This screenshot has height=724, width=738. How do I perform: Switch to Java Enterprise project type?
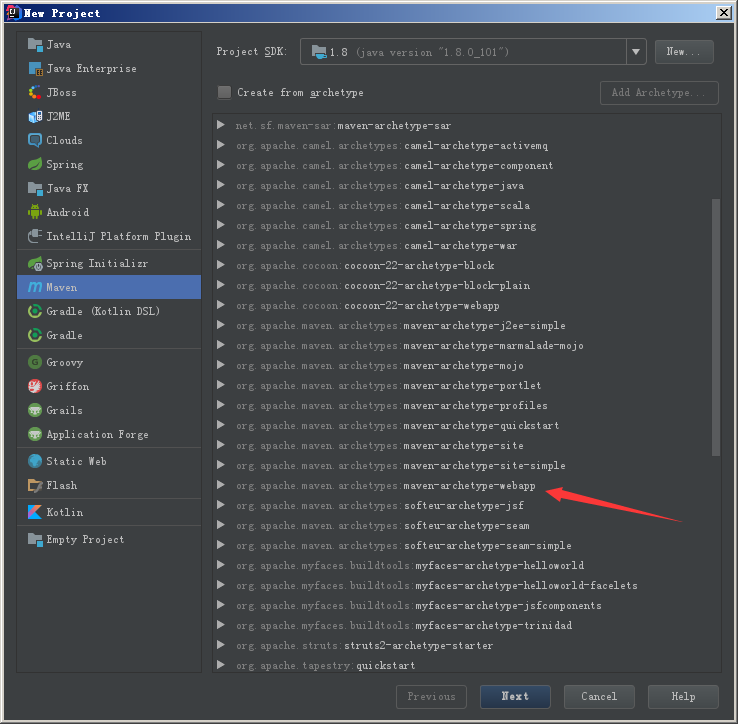tap(109, 69)
